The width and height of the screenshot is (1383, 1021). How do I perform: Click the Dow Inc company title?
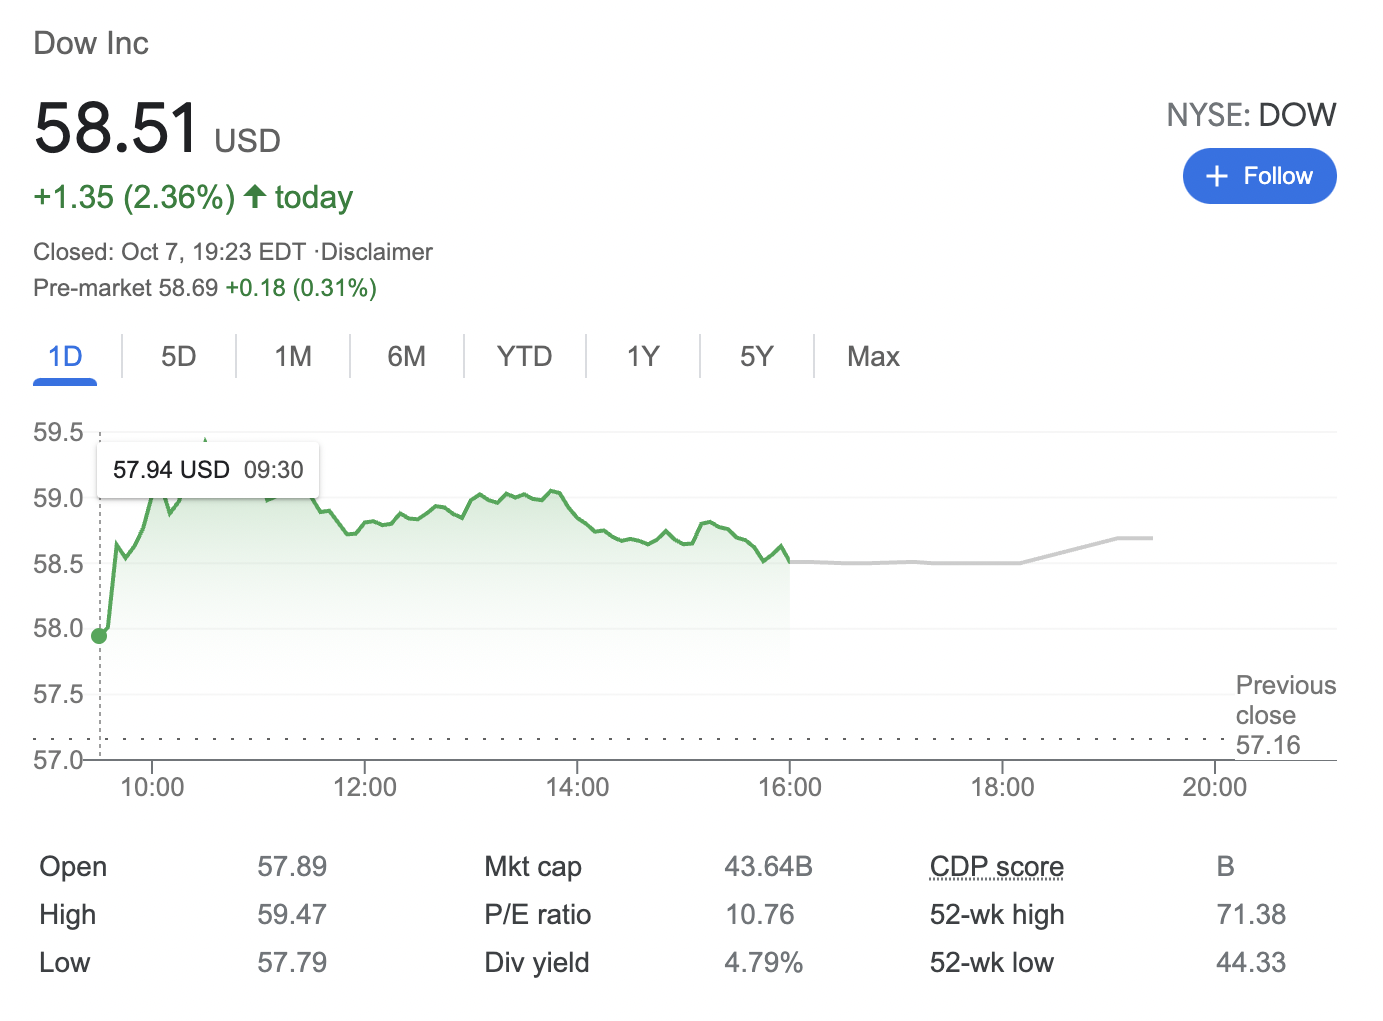91,43
